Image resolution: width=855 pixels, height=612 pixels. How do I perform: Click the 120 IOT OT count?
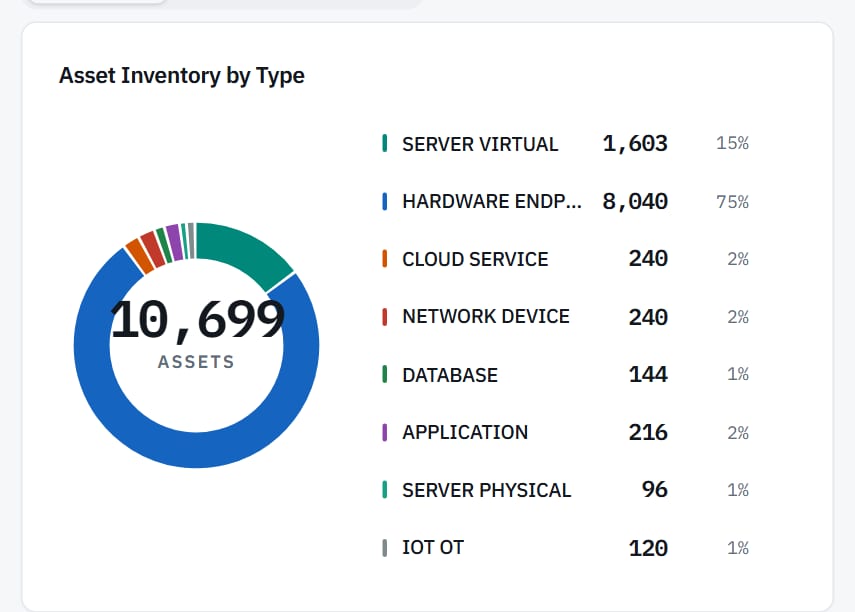click(648, 548)
